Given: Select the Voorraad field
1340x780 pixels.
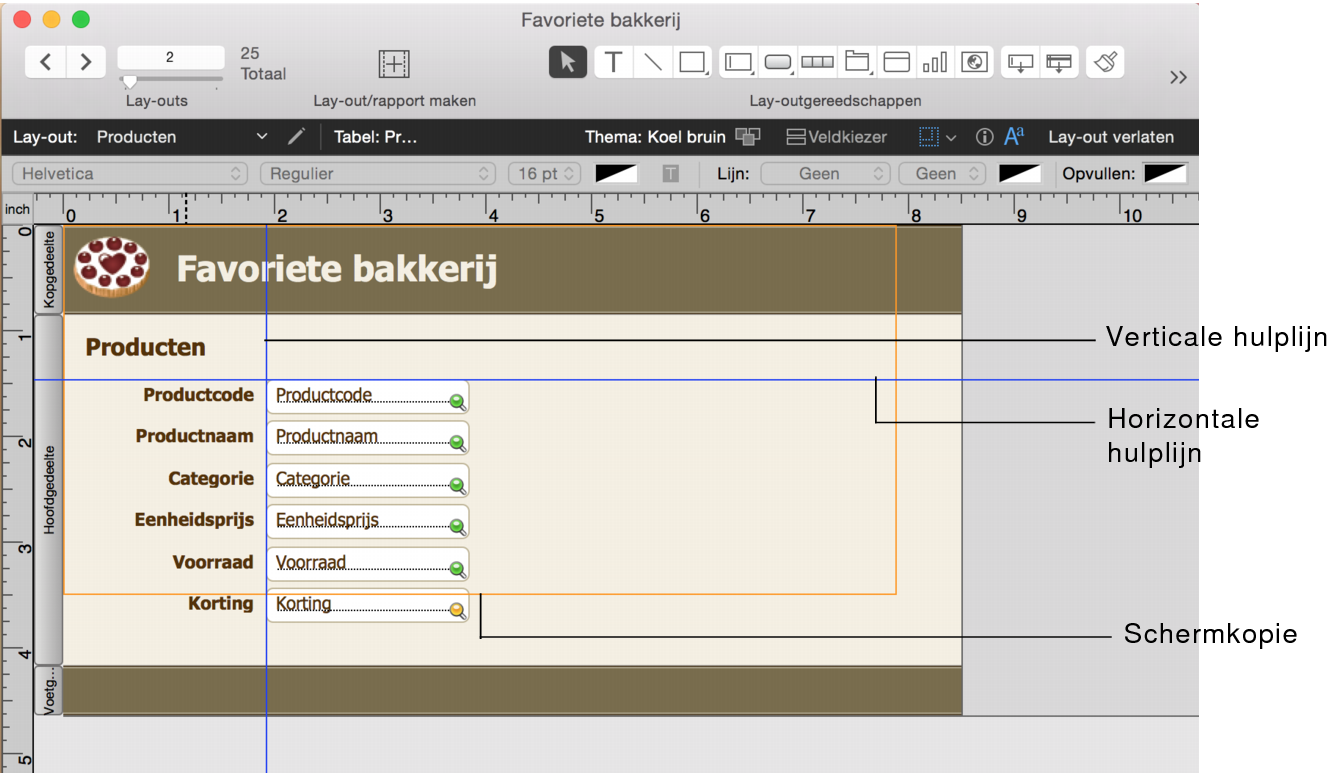Looking at the screenshot, I should point(368,564).
